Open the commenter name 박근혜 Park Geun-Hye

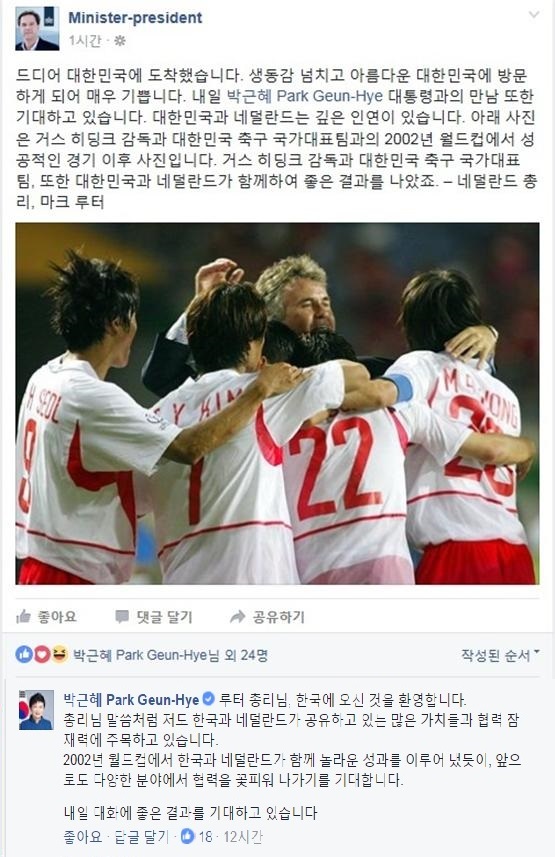pyautogui.click(x=131, y=700)
